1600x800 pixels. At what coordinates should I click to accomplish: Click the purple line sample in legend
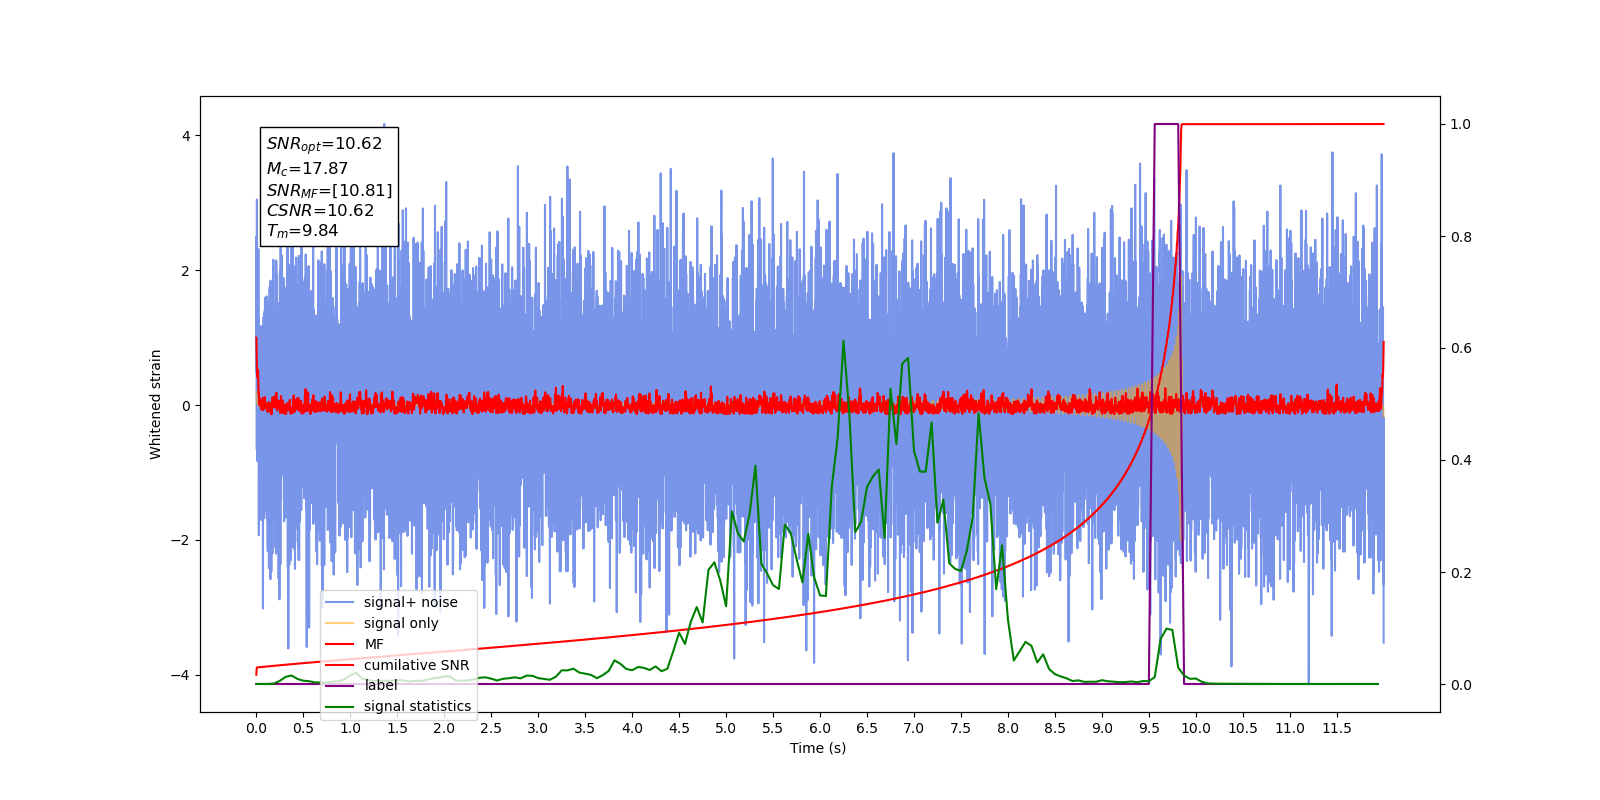point(340,685)
